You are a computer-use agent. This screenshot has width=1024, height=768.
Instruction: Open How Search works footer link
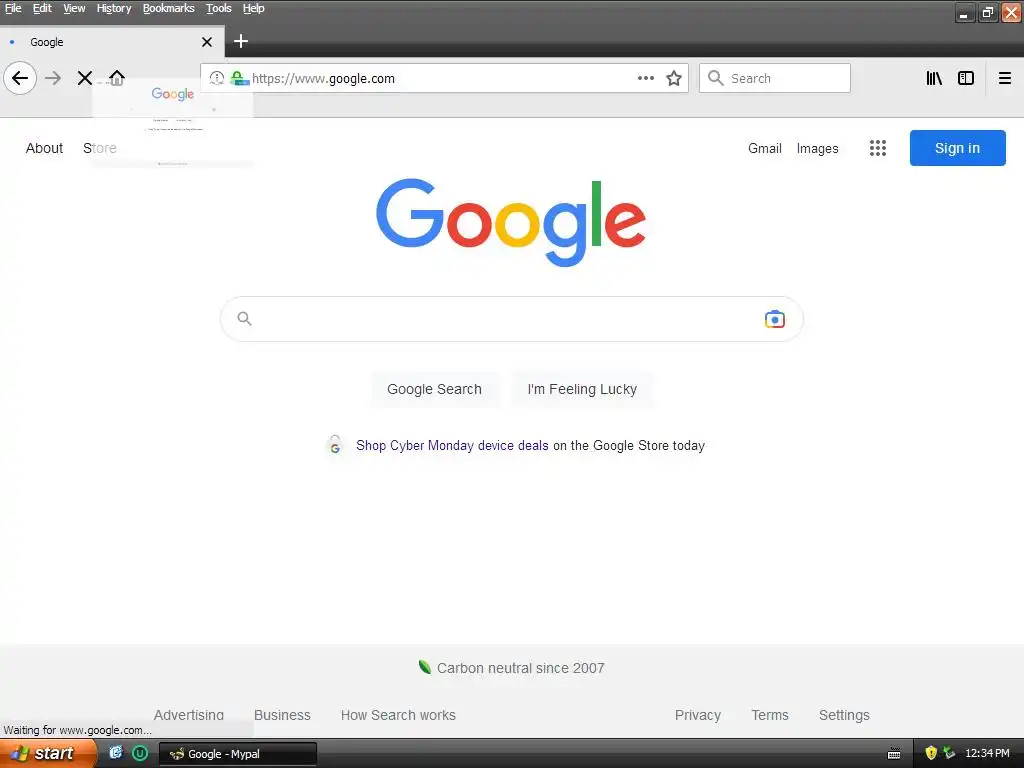(398, 715)
